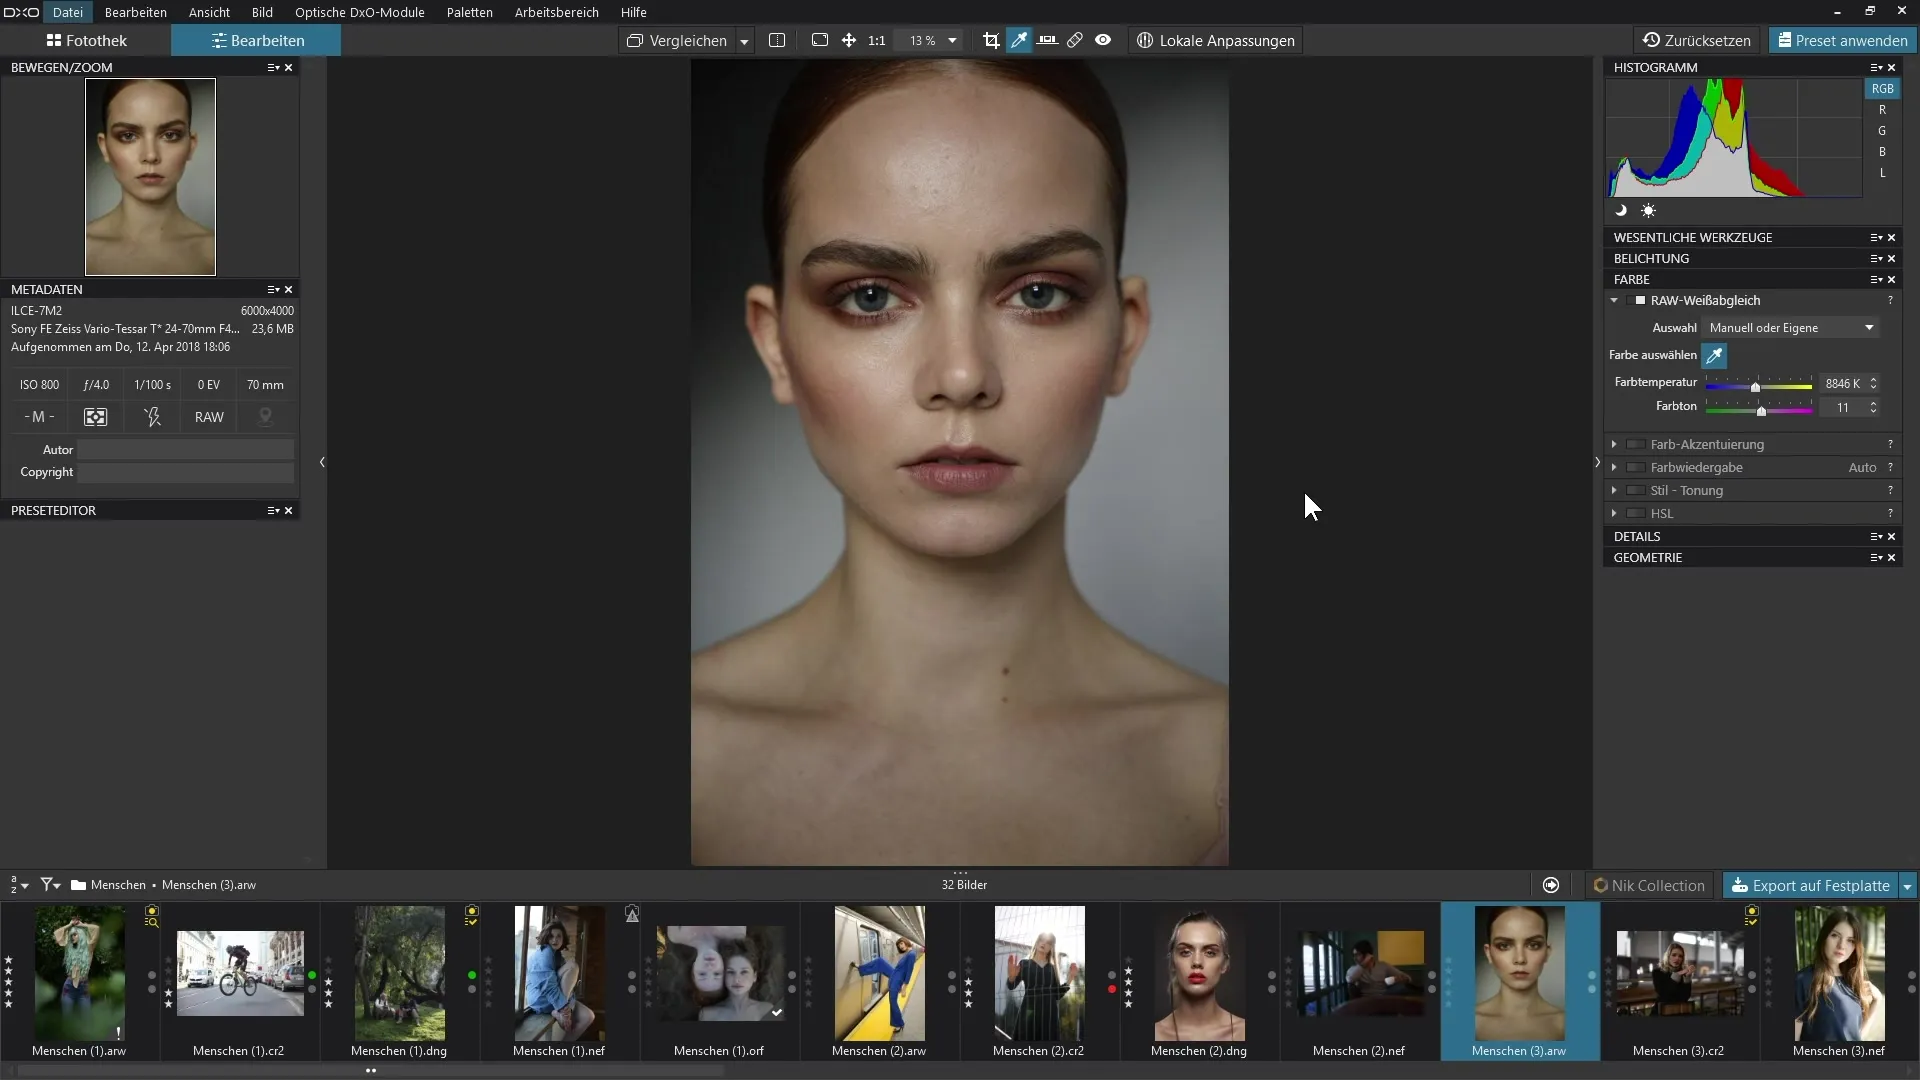Open the DETAILS palette
Screen dimensions: 1920x1080
tap(1637, 537)
